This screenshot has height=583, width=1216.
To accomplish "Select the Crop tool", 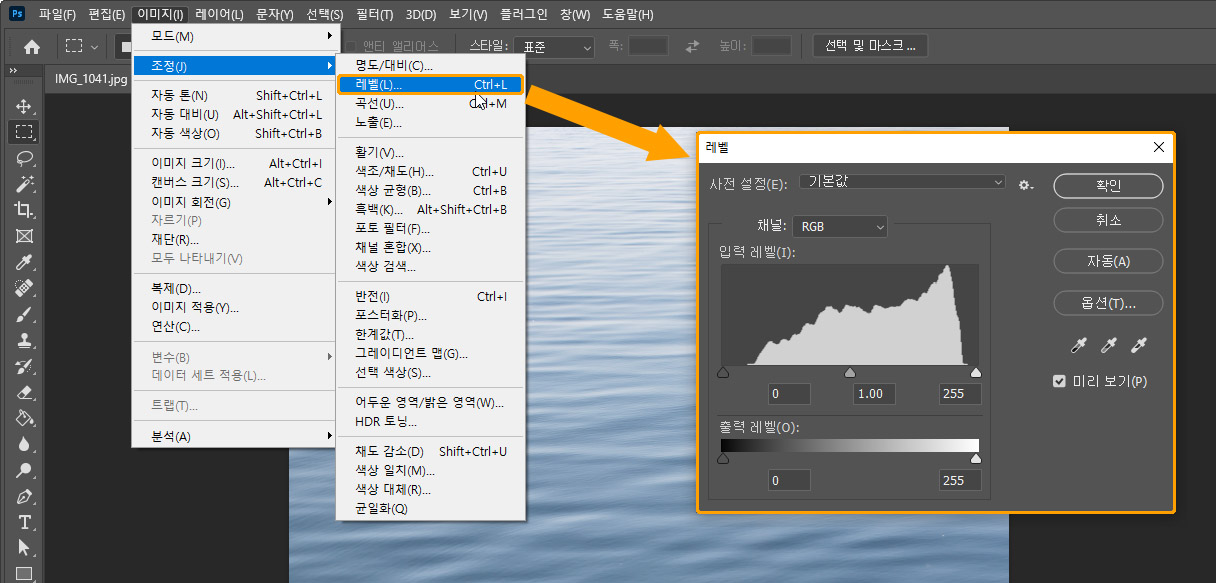I will (x=24, y=210).
